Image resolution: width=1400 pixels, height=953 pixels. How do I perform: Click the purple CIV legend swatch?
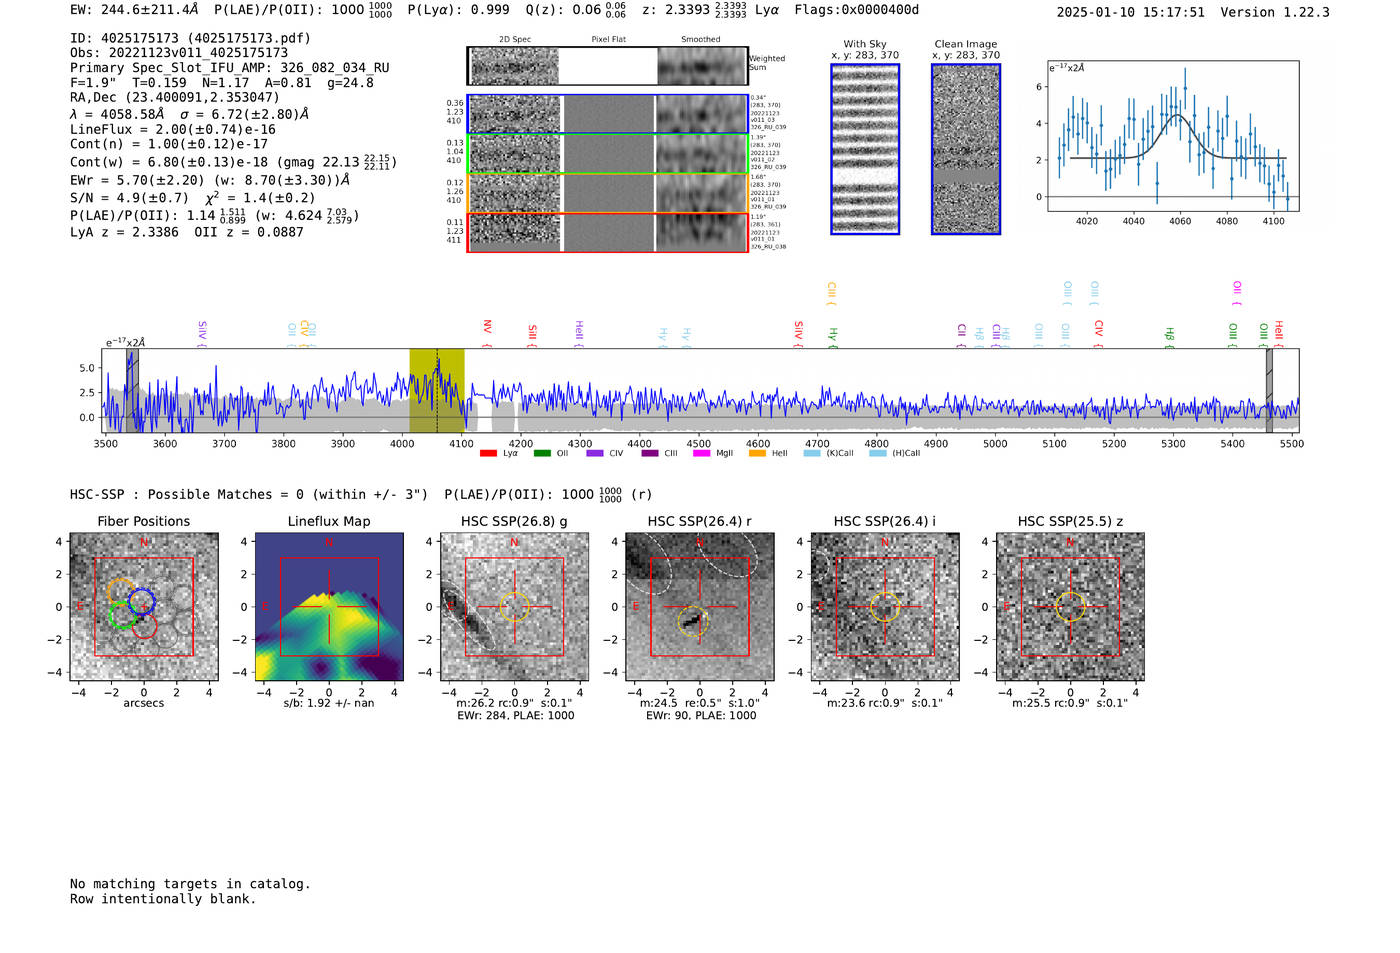[x=595, y=454]
